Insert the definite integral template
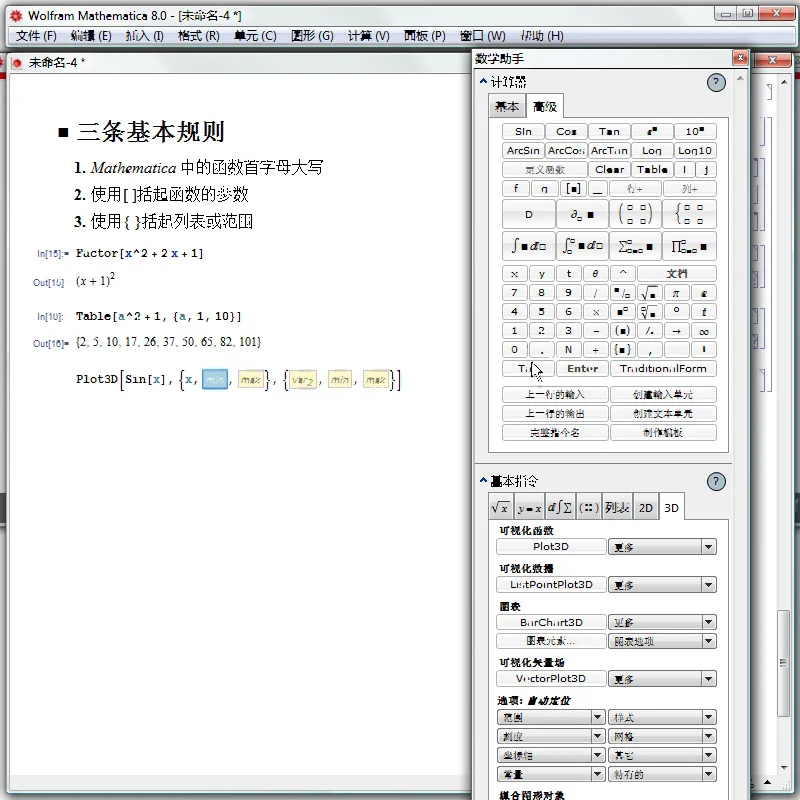Screen dimensions: 800x800 coord(582,246)
